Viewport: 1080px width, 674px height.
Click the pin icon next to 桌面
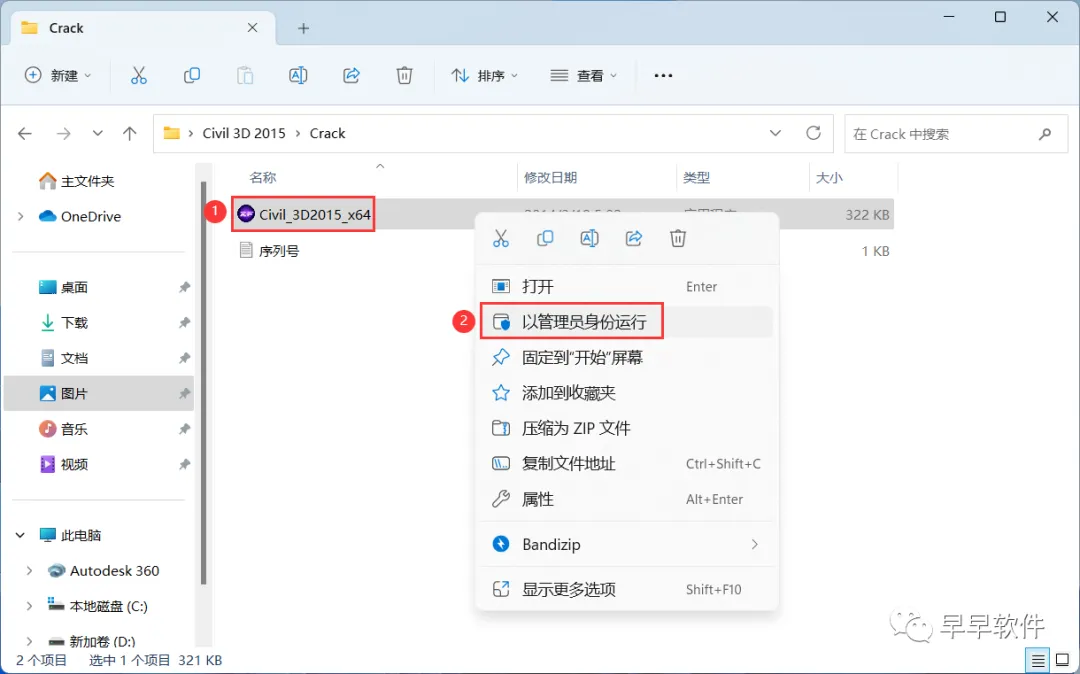pos(184,287)
